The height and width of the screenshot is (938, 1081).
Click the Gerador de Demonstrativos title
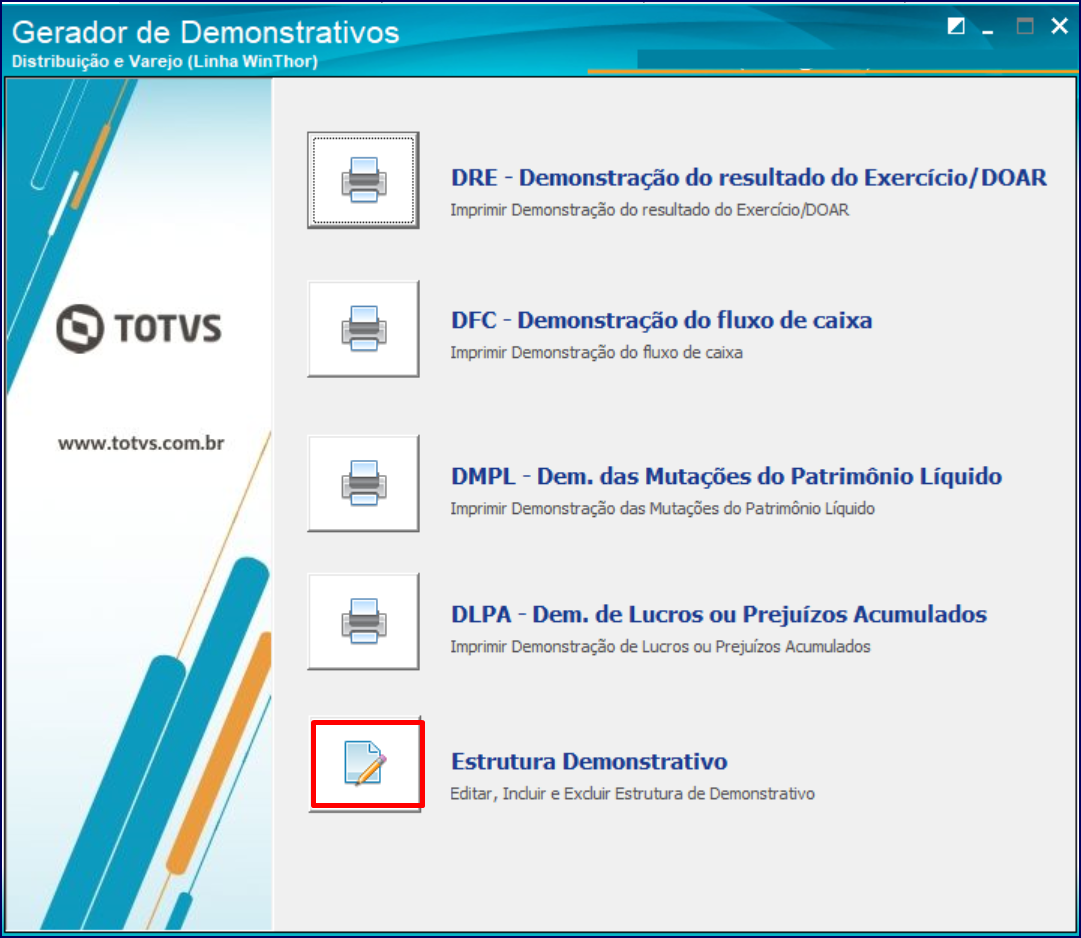205,32
